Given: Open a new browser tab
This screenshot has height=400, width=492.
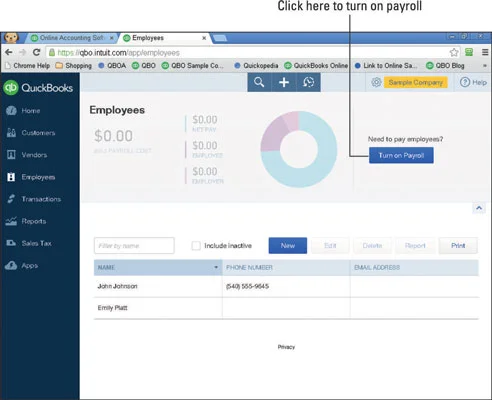Looking at the screenshot, I should click(220, 38).
